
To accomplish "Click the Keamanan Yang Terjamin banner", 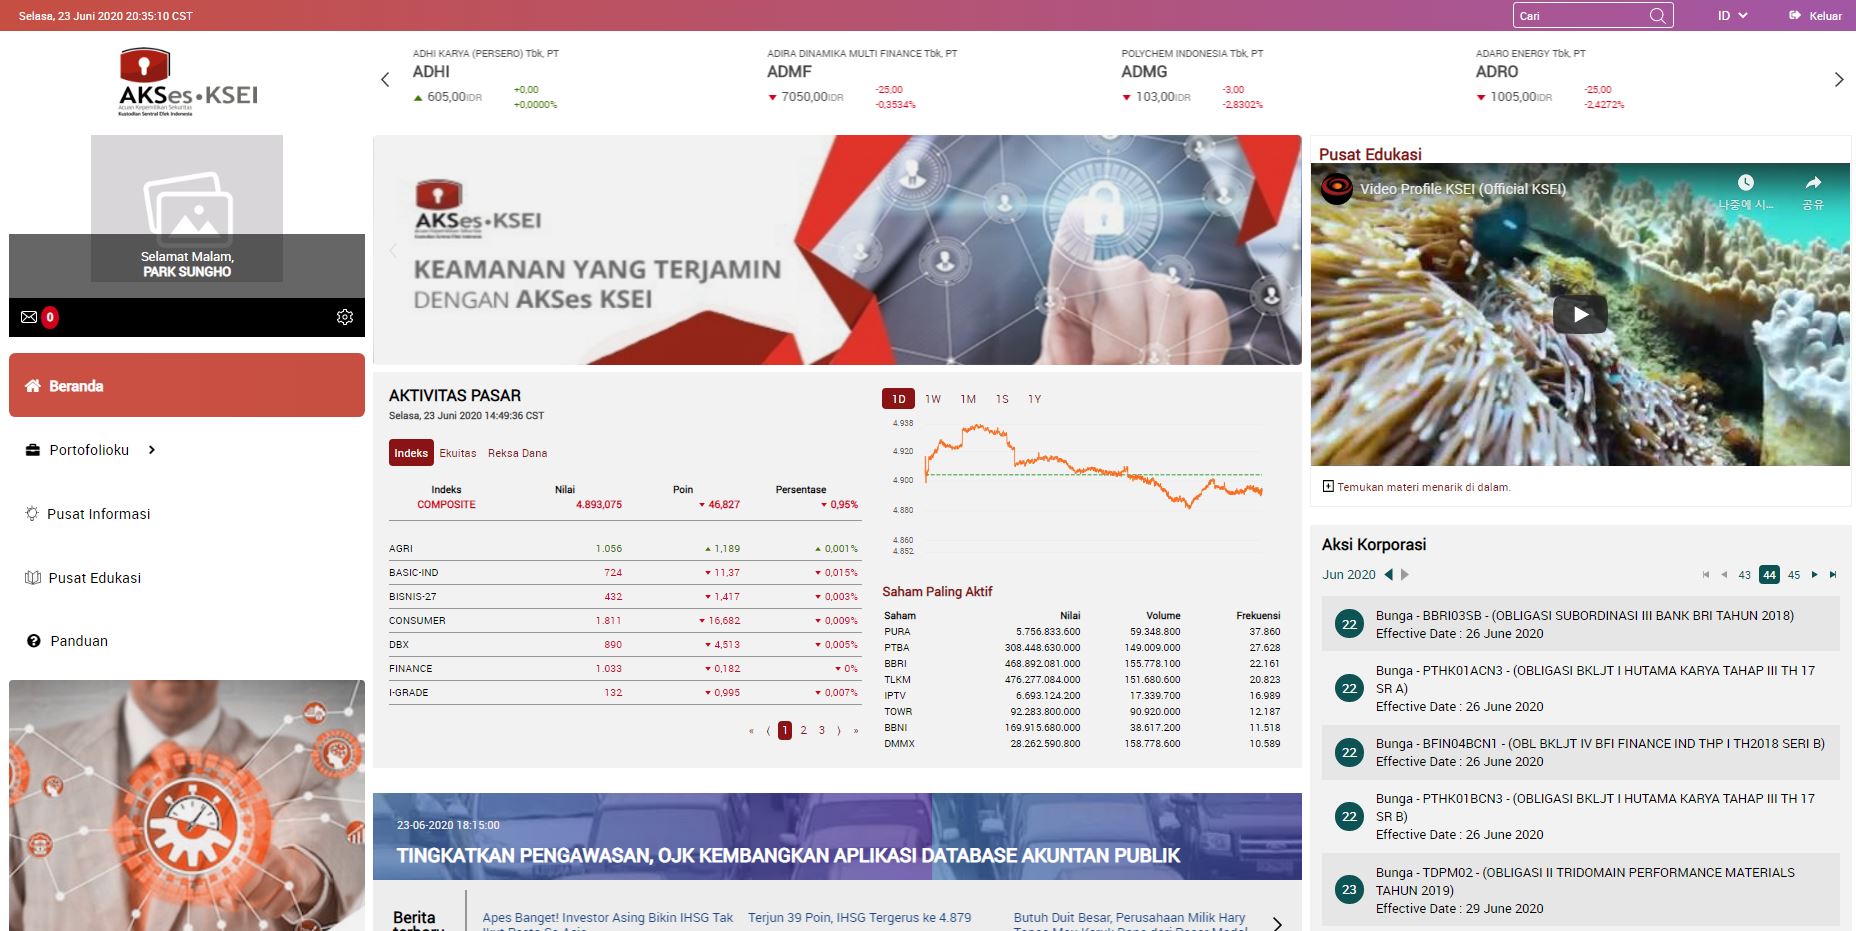I will [837, 250].
